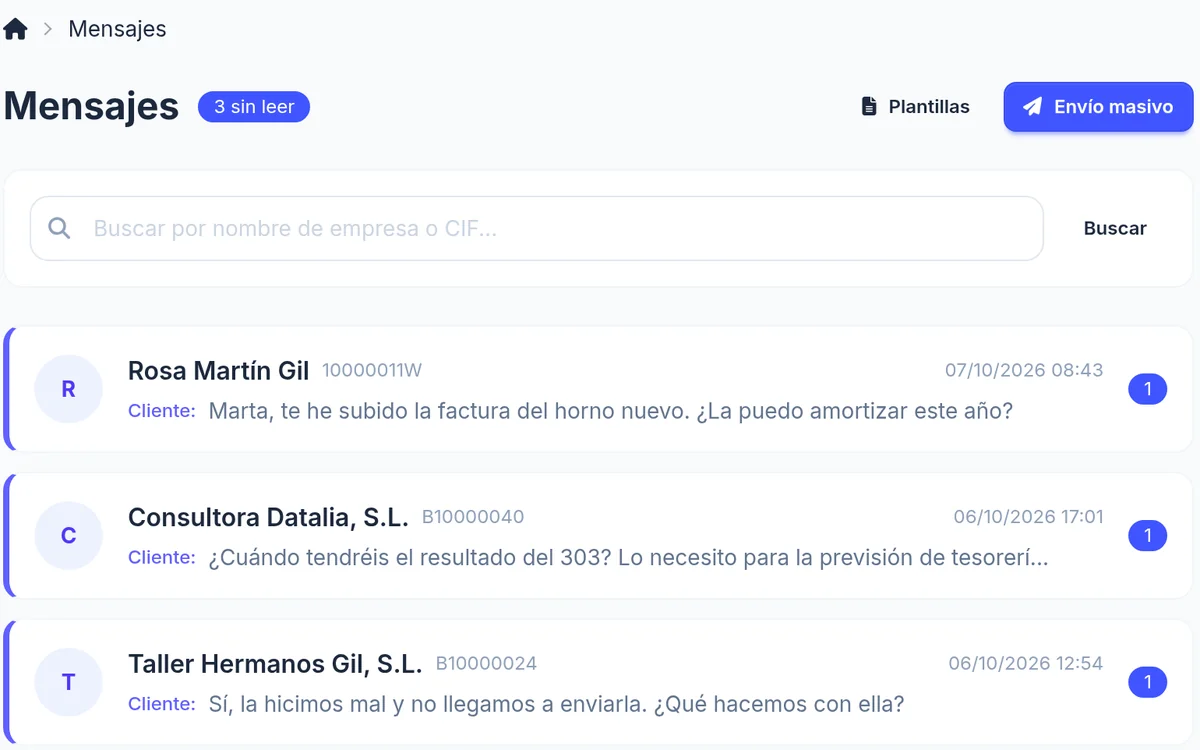1200x750 pixels.
Task: Click unread badge on Consultora Datalia row
Action: (1147, 536)
